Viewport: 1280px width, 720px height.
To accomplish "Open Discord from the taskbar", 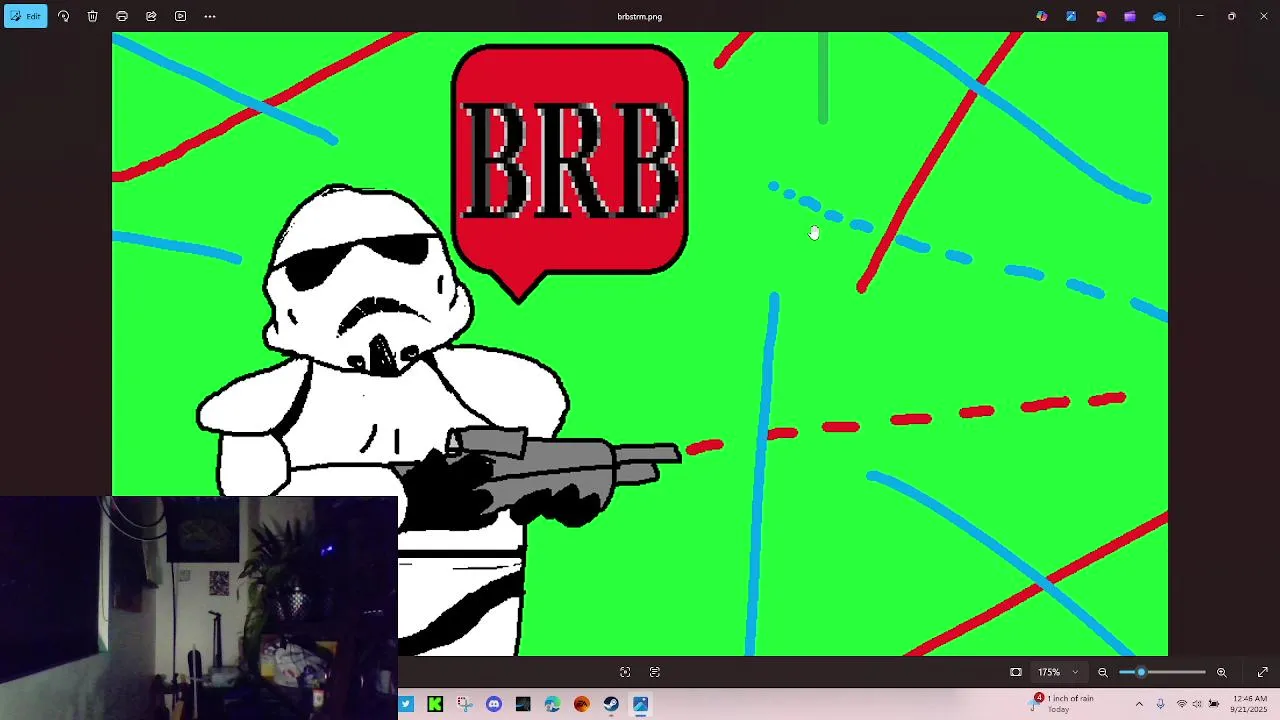I will pyautogui.click(x=494, y=704).
